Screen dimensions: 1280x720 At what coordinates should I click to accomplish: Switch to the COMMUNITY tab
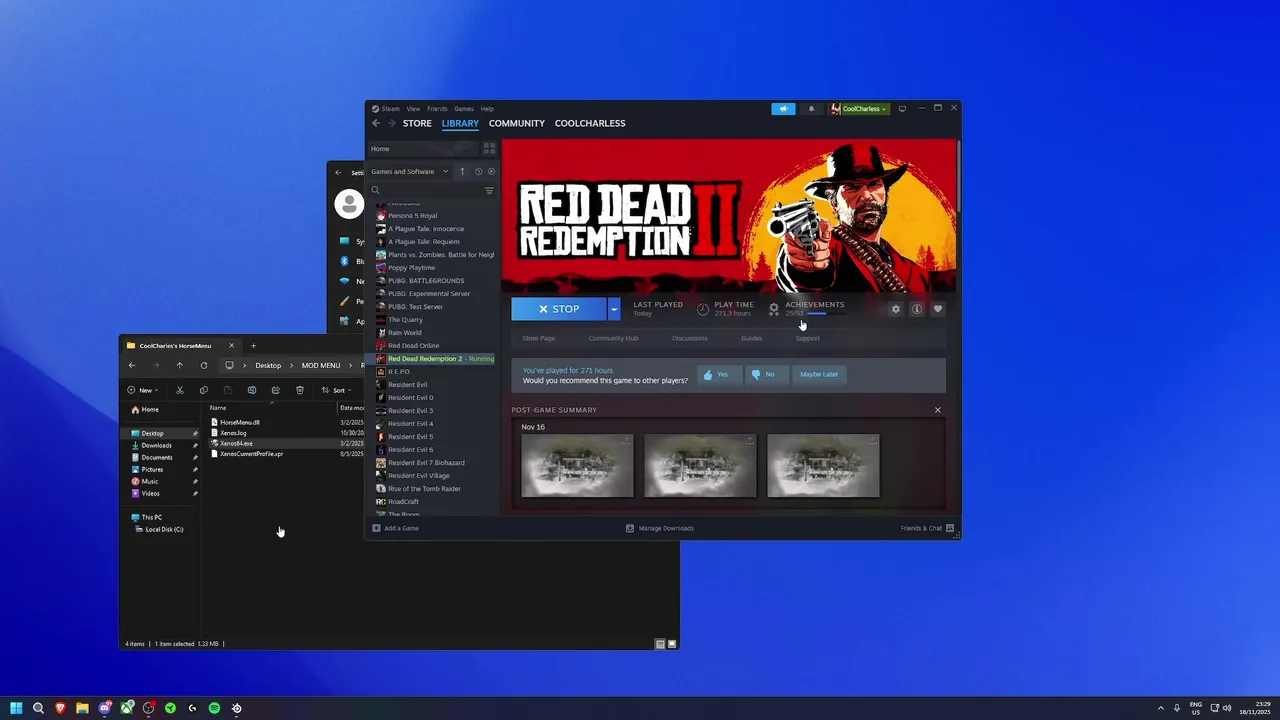[517, 123]
